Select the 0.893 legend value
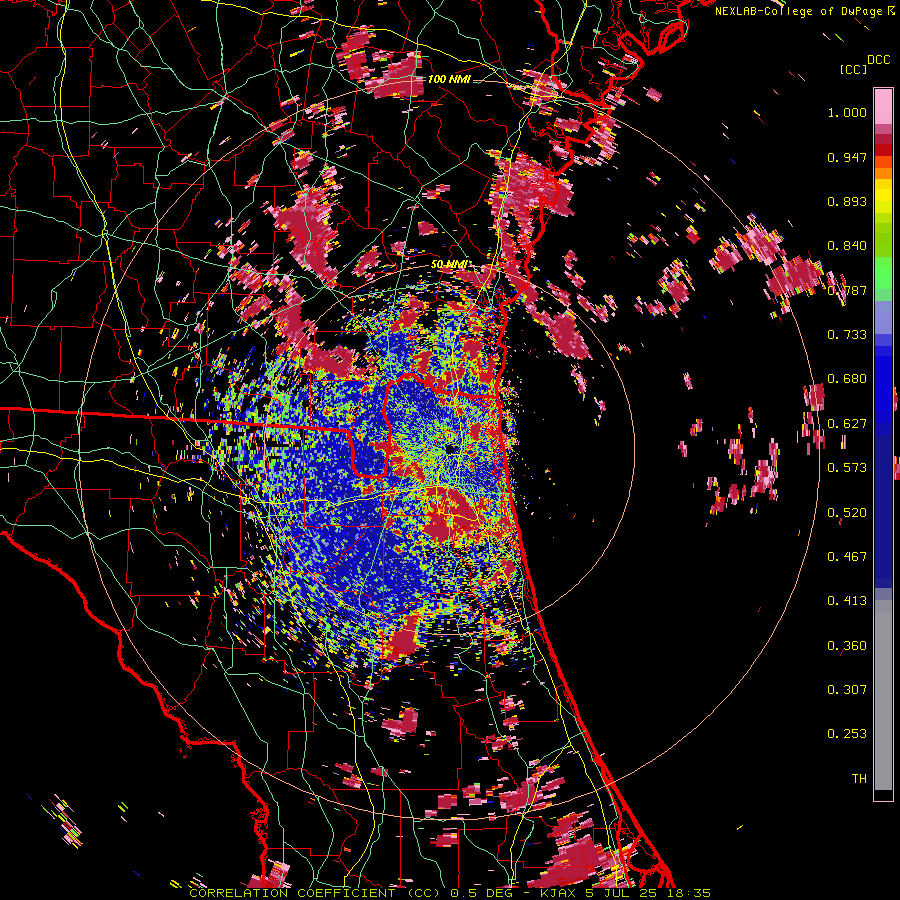 click(x=847, y=201)
